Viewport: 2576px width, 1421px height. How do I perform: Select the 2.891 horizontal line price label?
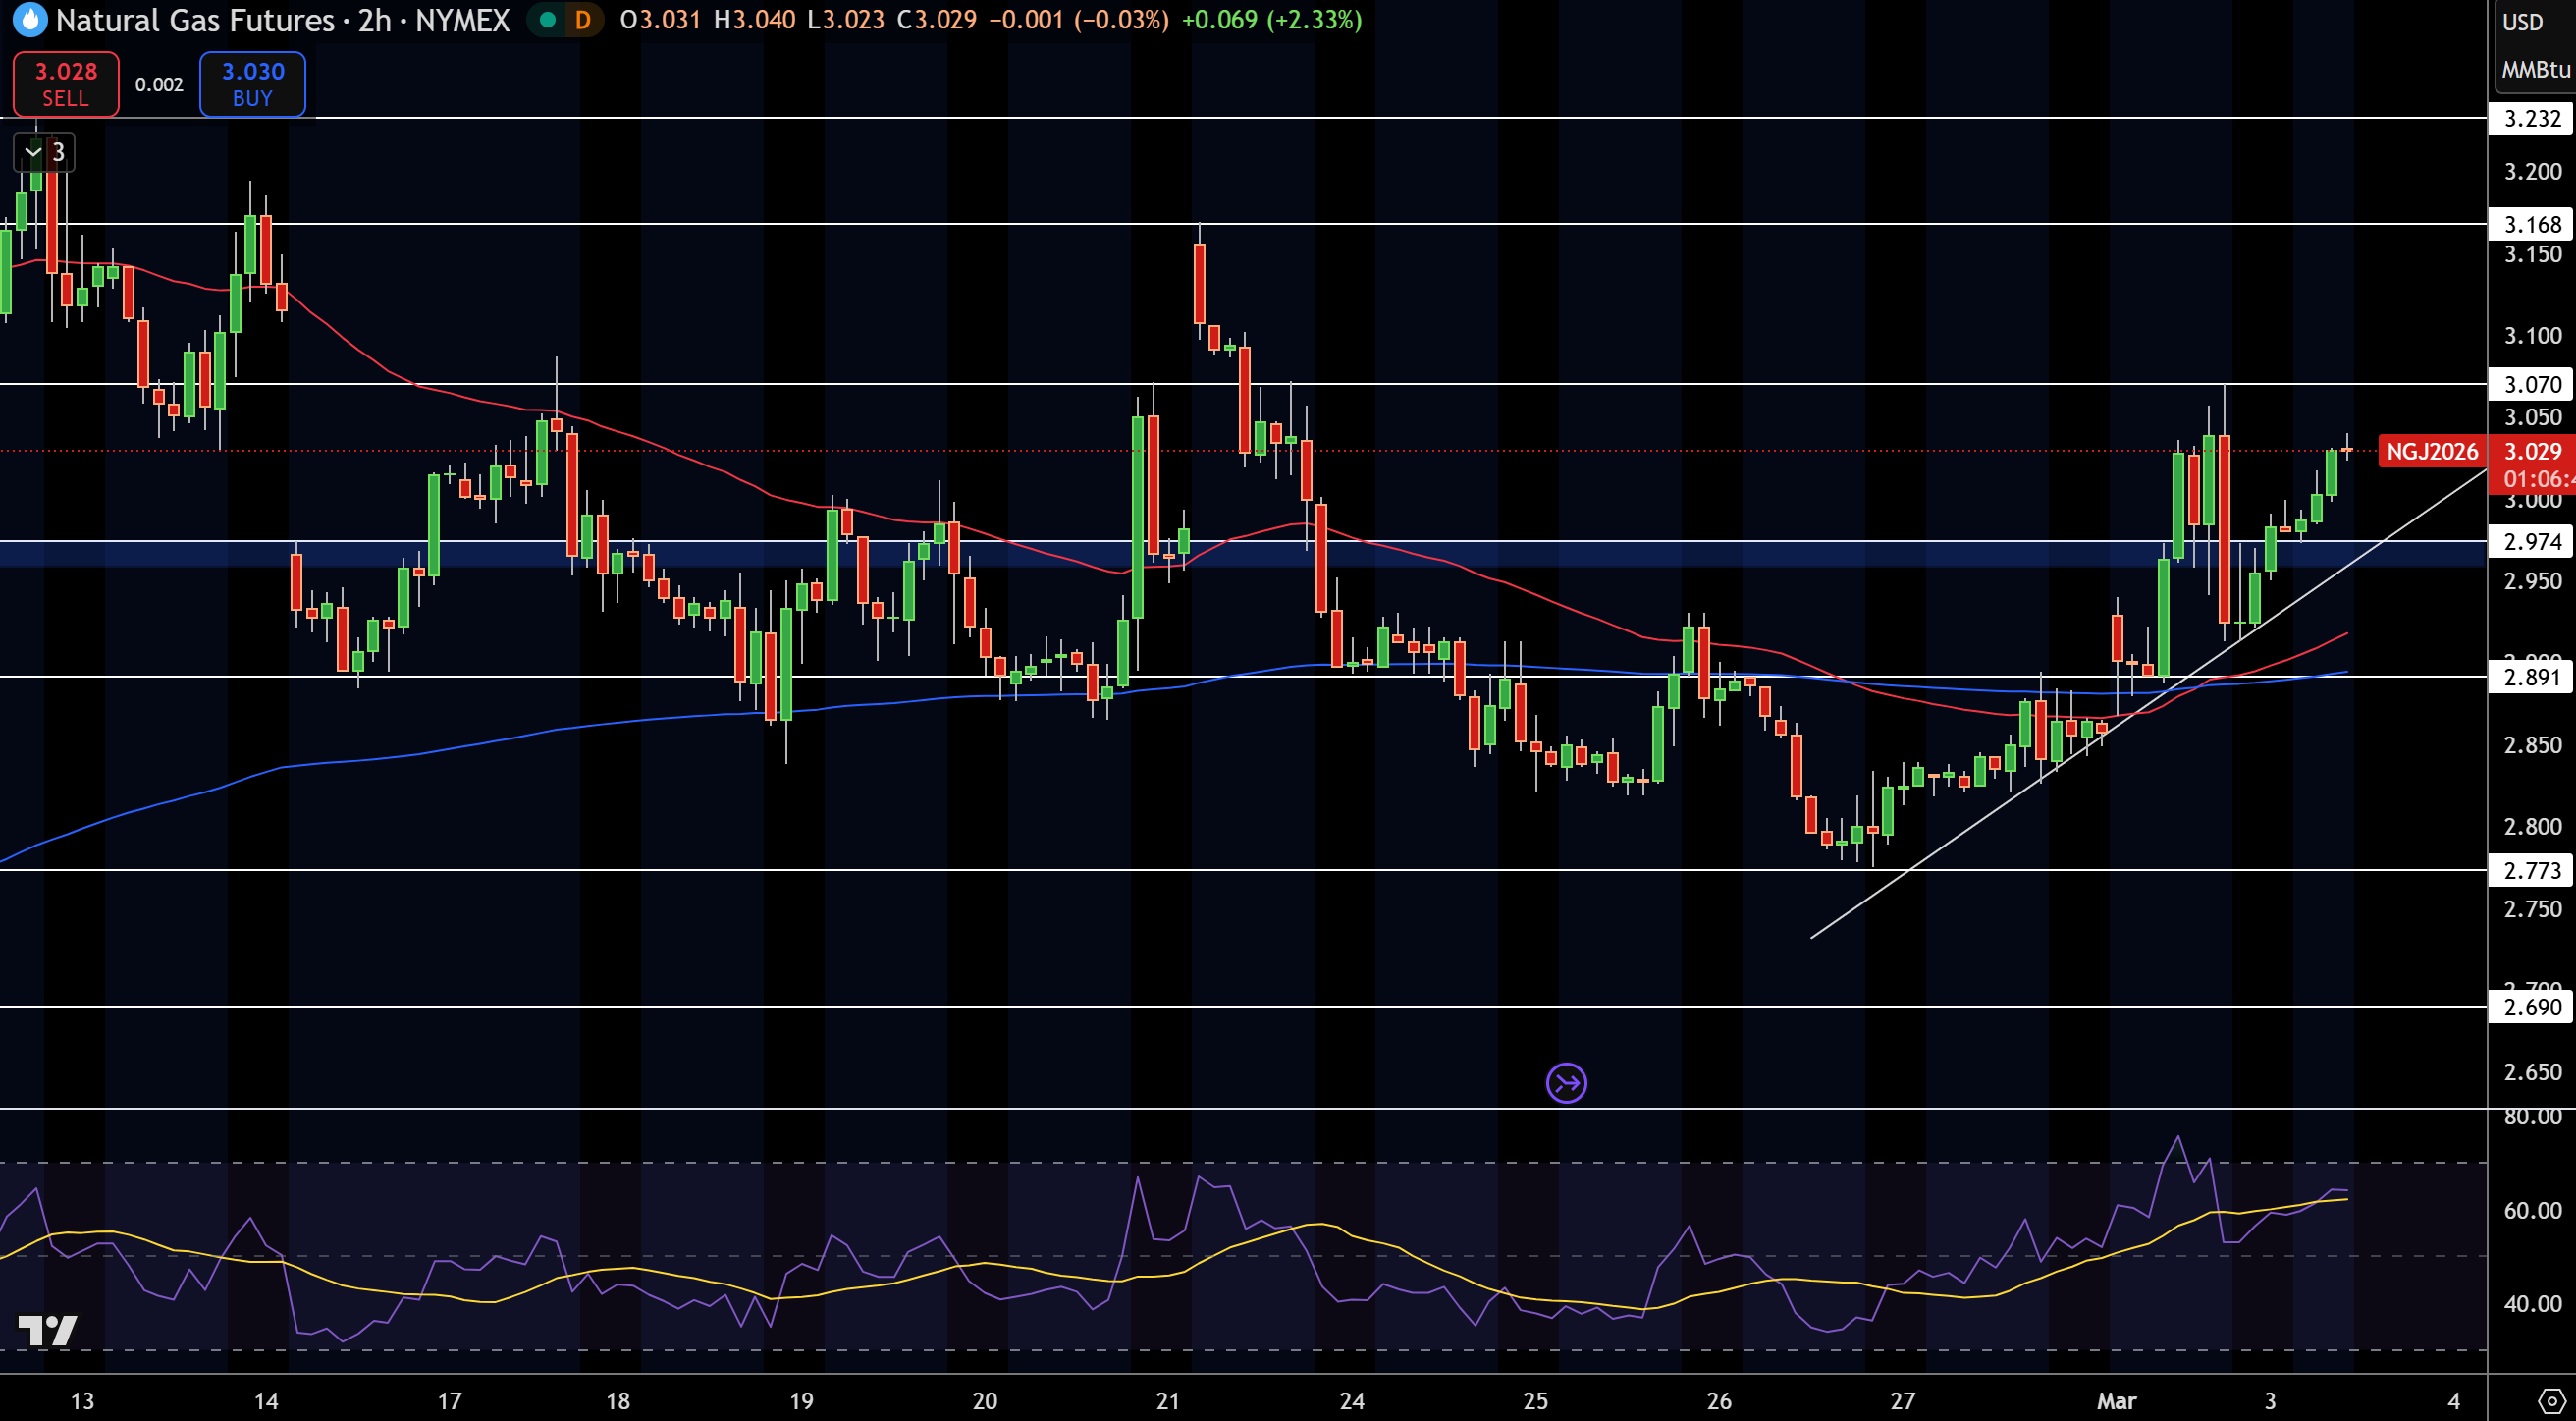pyautogui.click(x=2531, y=677)
